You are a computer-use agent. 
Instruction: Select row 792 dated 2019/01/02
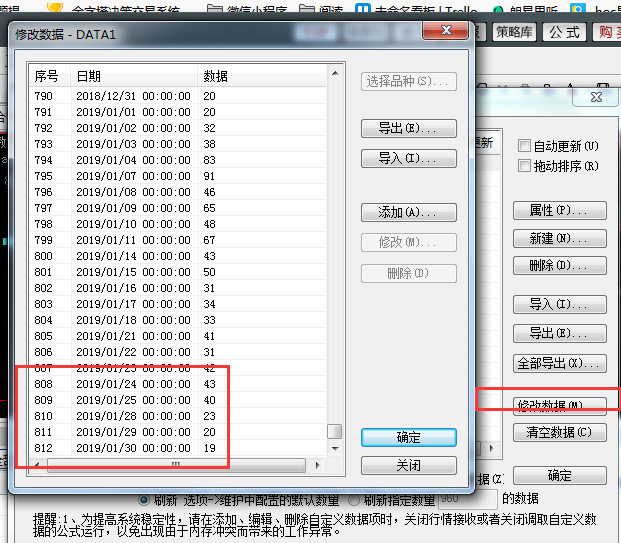pyautogui.click(x=178, y=128)
